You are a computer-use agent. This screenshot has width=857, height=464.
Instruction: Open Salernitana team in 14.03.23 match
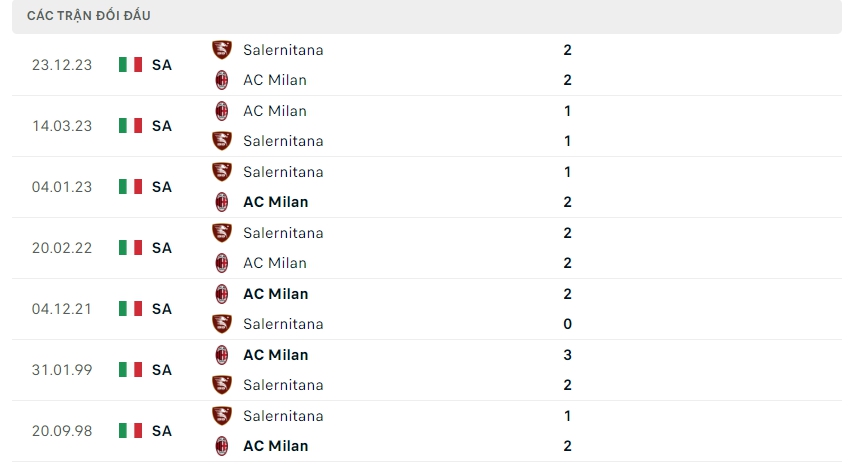283,141
